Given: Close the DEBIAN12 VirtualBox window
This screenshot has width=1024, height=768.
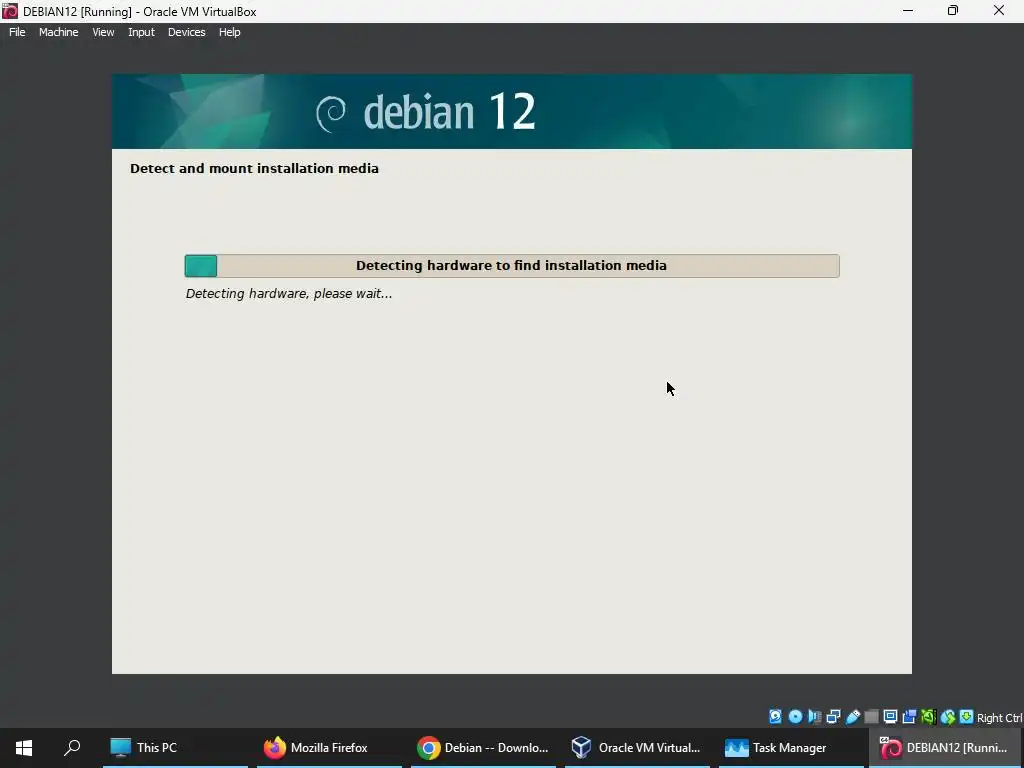Looking at the screenshot, I should point(999,10).
